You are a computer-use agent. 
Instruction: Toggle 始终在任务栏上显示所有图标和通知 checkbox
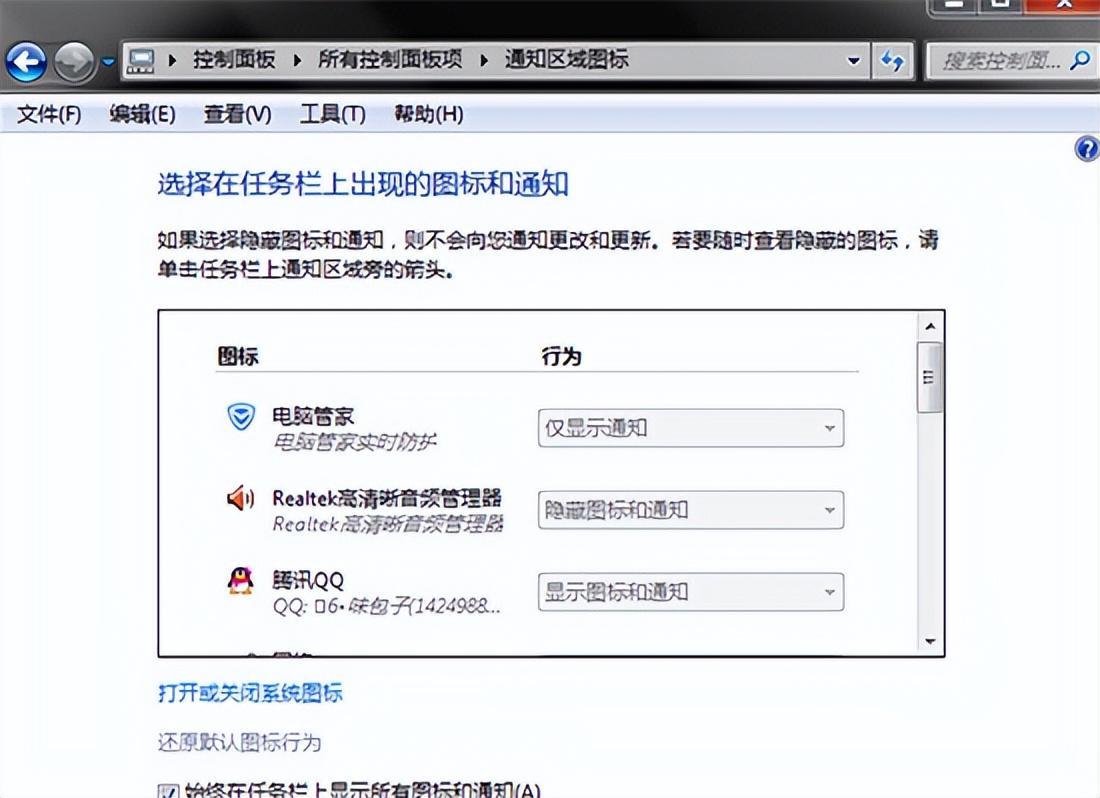coord(168,792)
